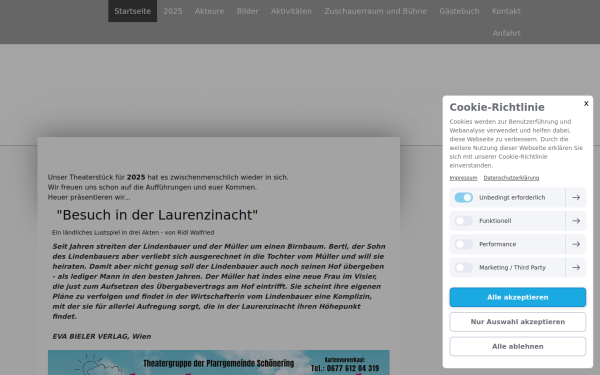Enable the Marketing / Third Party switch
Image resolution: width=600 pixels, height=375 pixels.
[463, 267]
